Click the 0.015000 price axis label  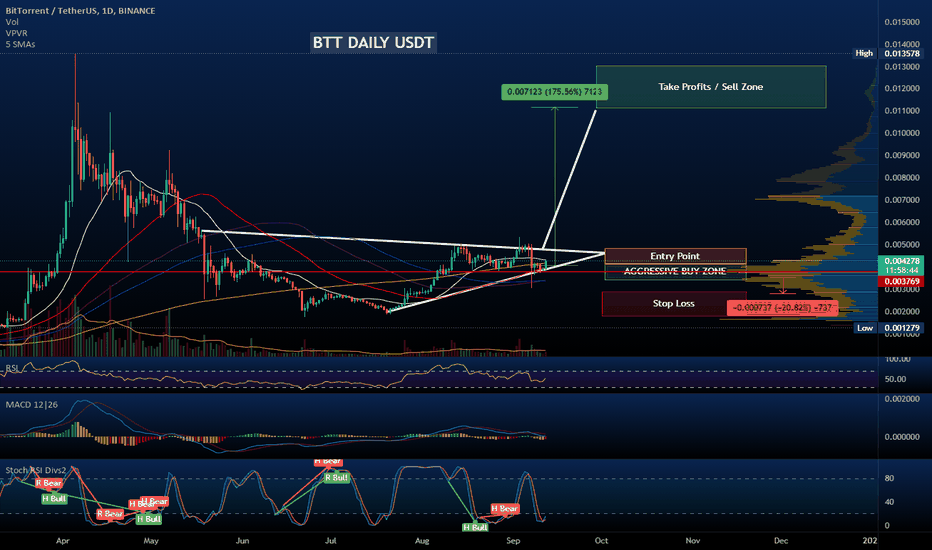[902, 22]
